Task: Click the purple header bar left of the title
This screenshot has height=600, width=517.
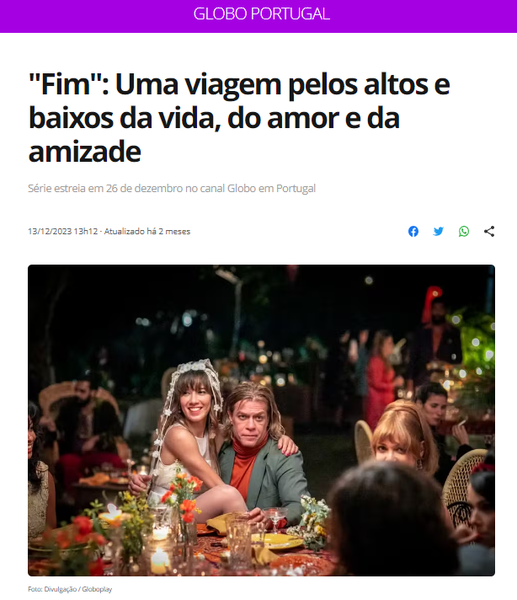Action: click(96, 16)
